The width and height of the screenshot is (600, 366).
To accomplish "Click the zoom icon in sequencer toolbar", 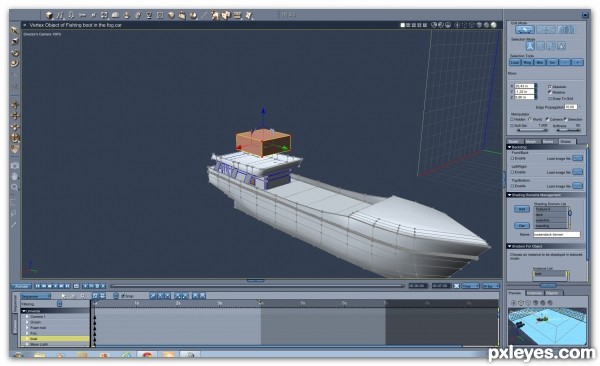I will (83, 296).
